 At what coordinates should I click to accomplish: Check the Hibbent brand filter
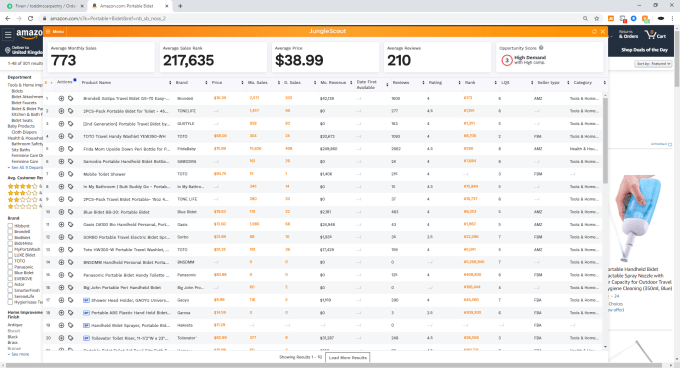tap(10, 226)
